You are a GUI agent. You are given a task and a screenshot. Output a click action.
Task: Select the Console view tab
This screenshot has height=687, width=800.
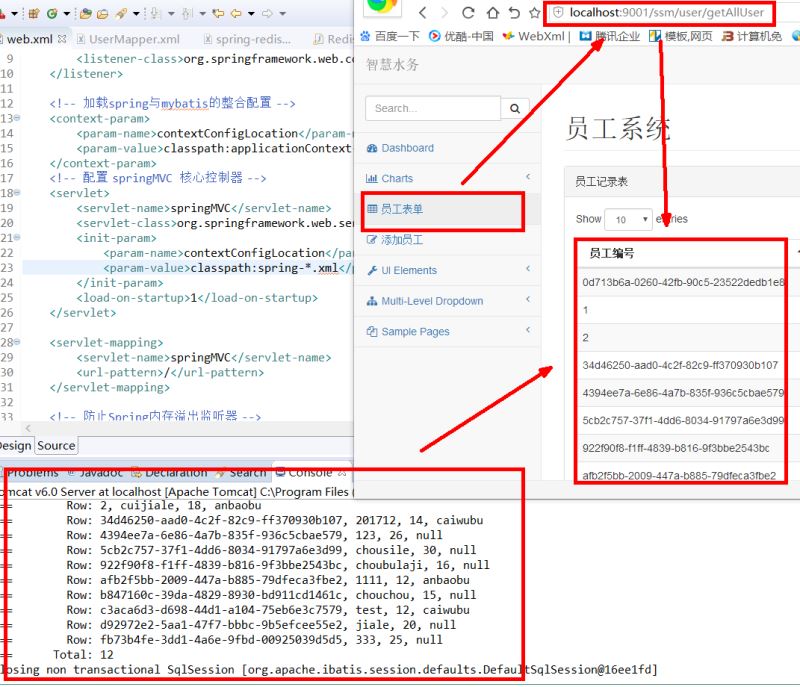pos(310,473)
